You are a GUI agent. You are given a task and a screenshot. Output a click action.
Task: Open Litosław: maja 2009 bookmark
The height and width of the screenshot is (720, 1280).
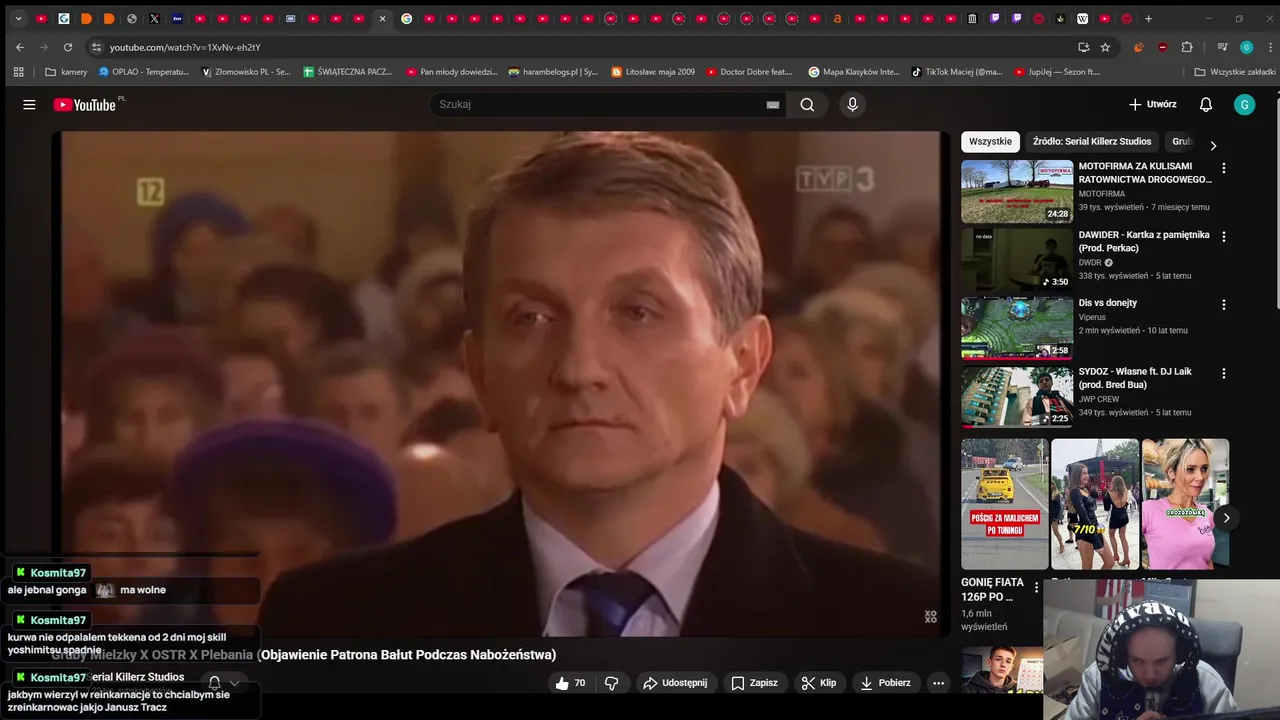[653, 72]
